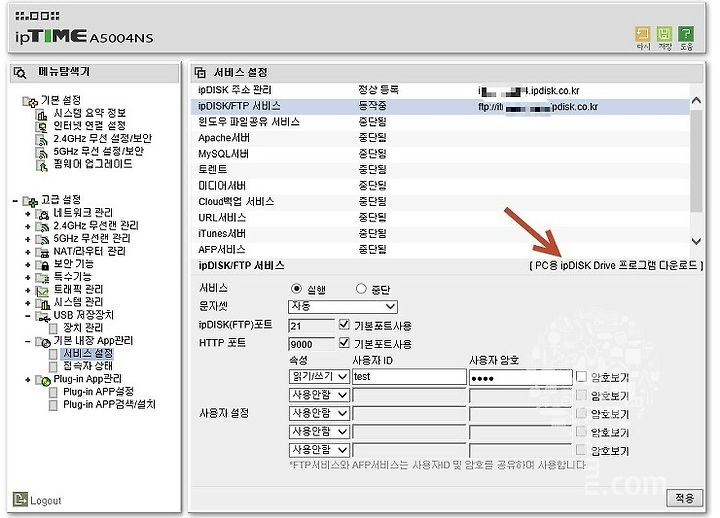Screen dimensions: 720x518
Task: Click the 기본 설정 folder gear icon
Action: tap(30, 101)
